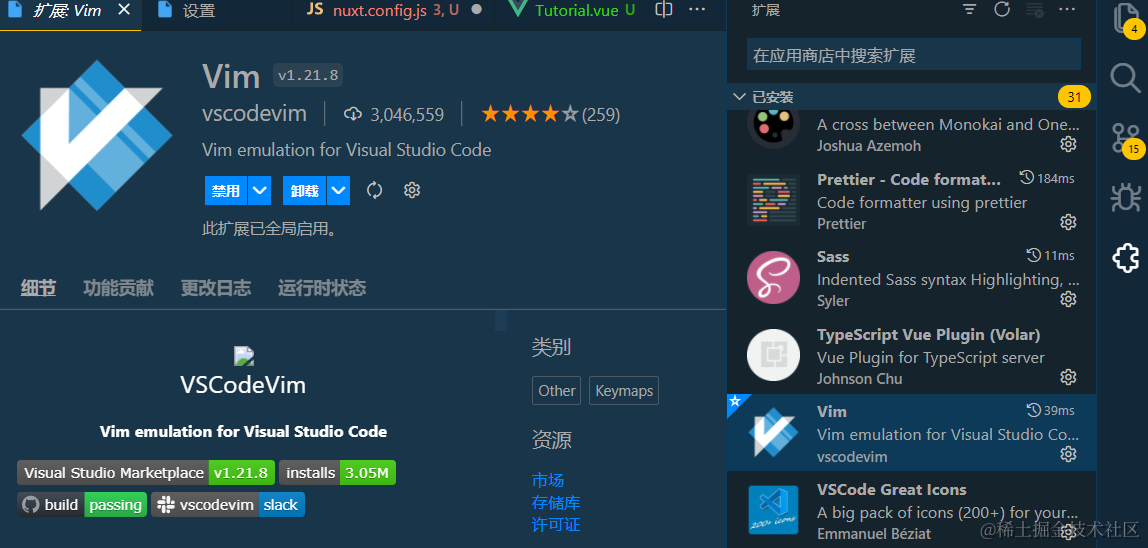Open Vim extension manage gear on detail page

(x=412, y=190)
